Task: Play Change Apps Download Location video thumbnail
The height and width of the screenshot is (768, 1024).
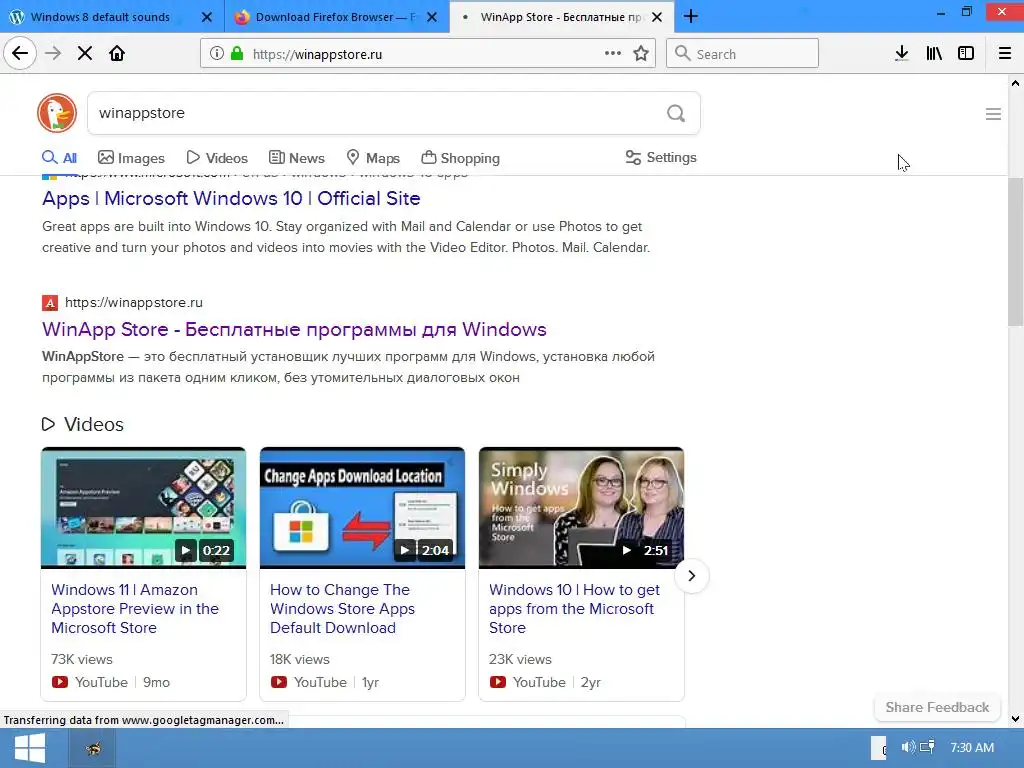Action: pos(362,507)
